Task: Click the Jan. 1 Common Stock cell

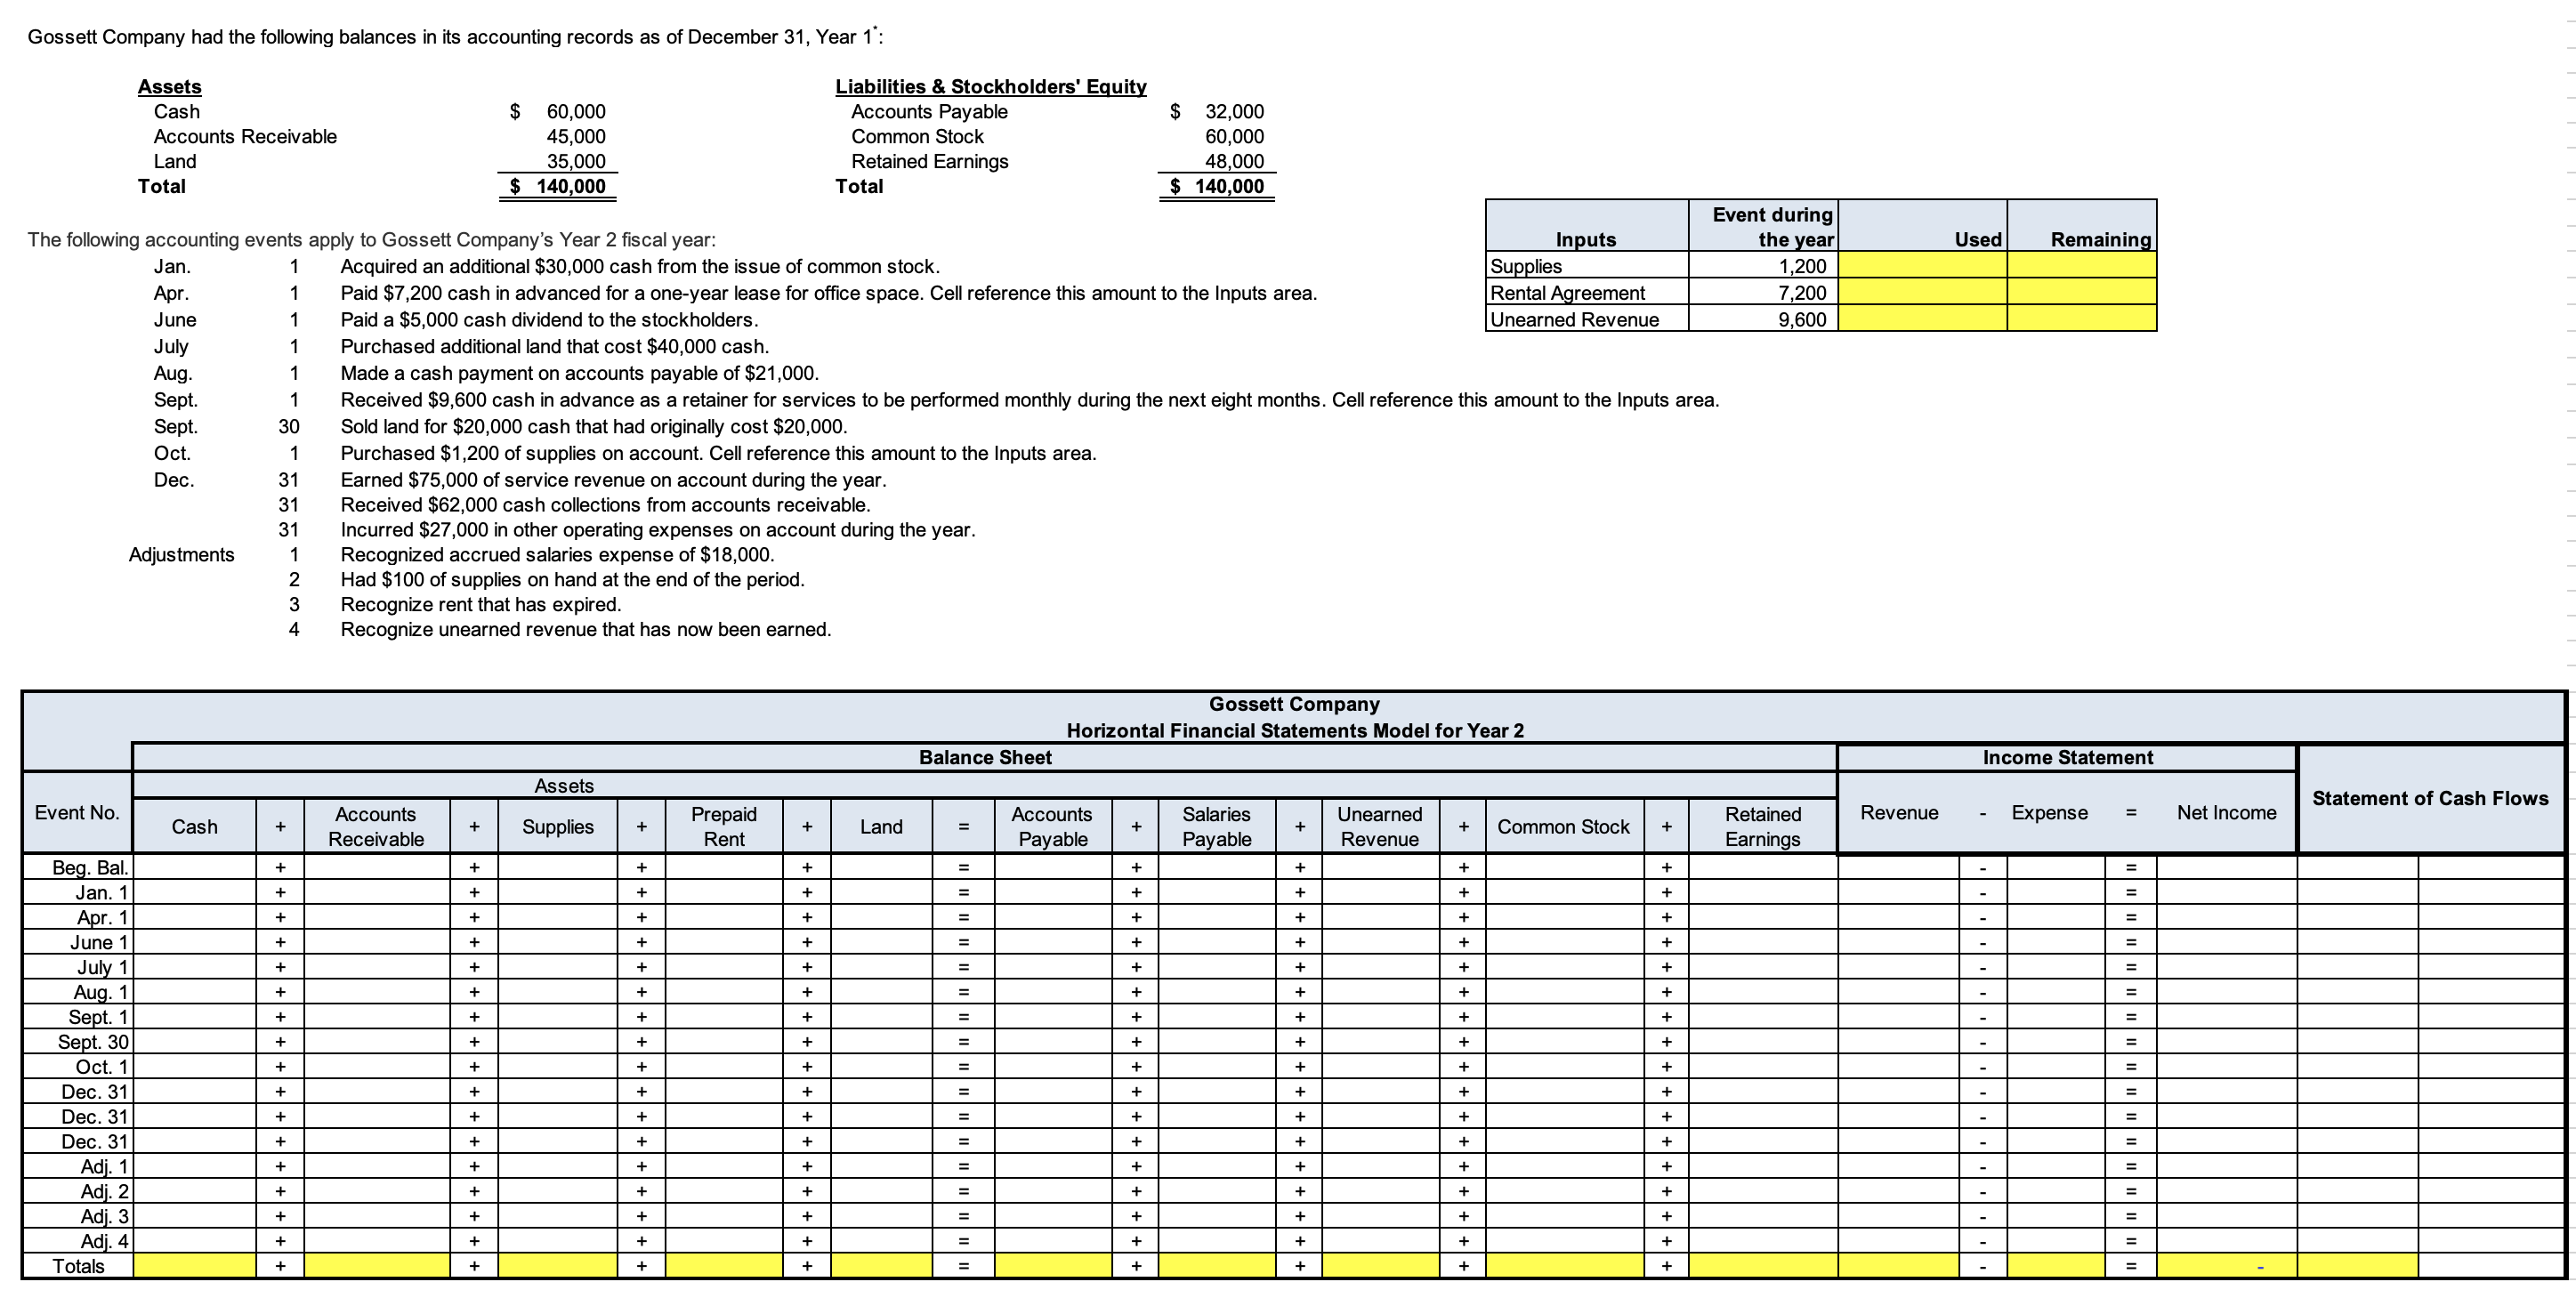Action: click(1564, 892)
